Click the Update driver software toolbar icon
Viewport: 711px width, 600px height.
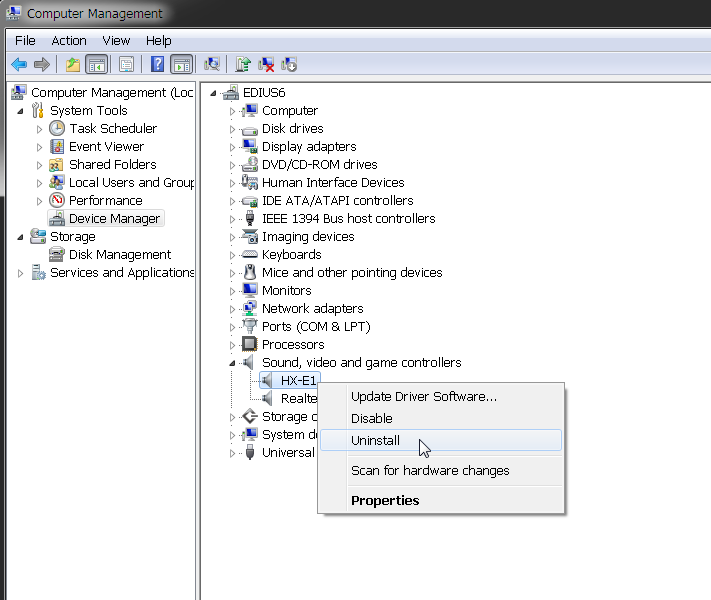(x=243, y=64)
